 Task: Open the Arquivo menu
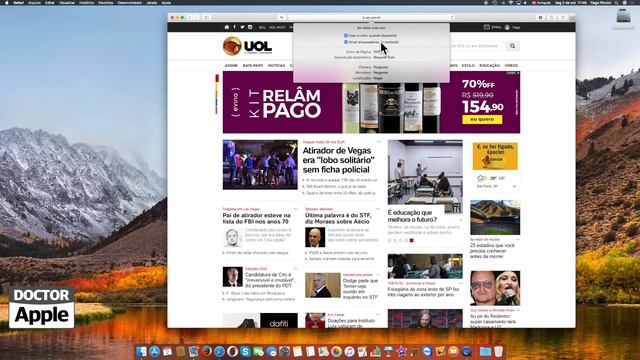pyautogui.click(x=34, y=2)
